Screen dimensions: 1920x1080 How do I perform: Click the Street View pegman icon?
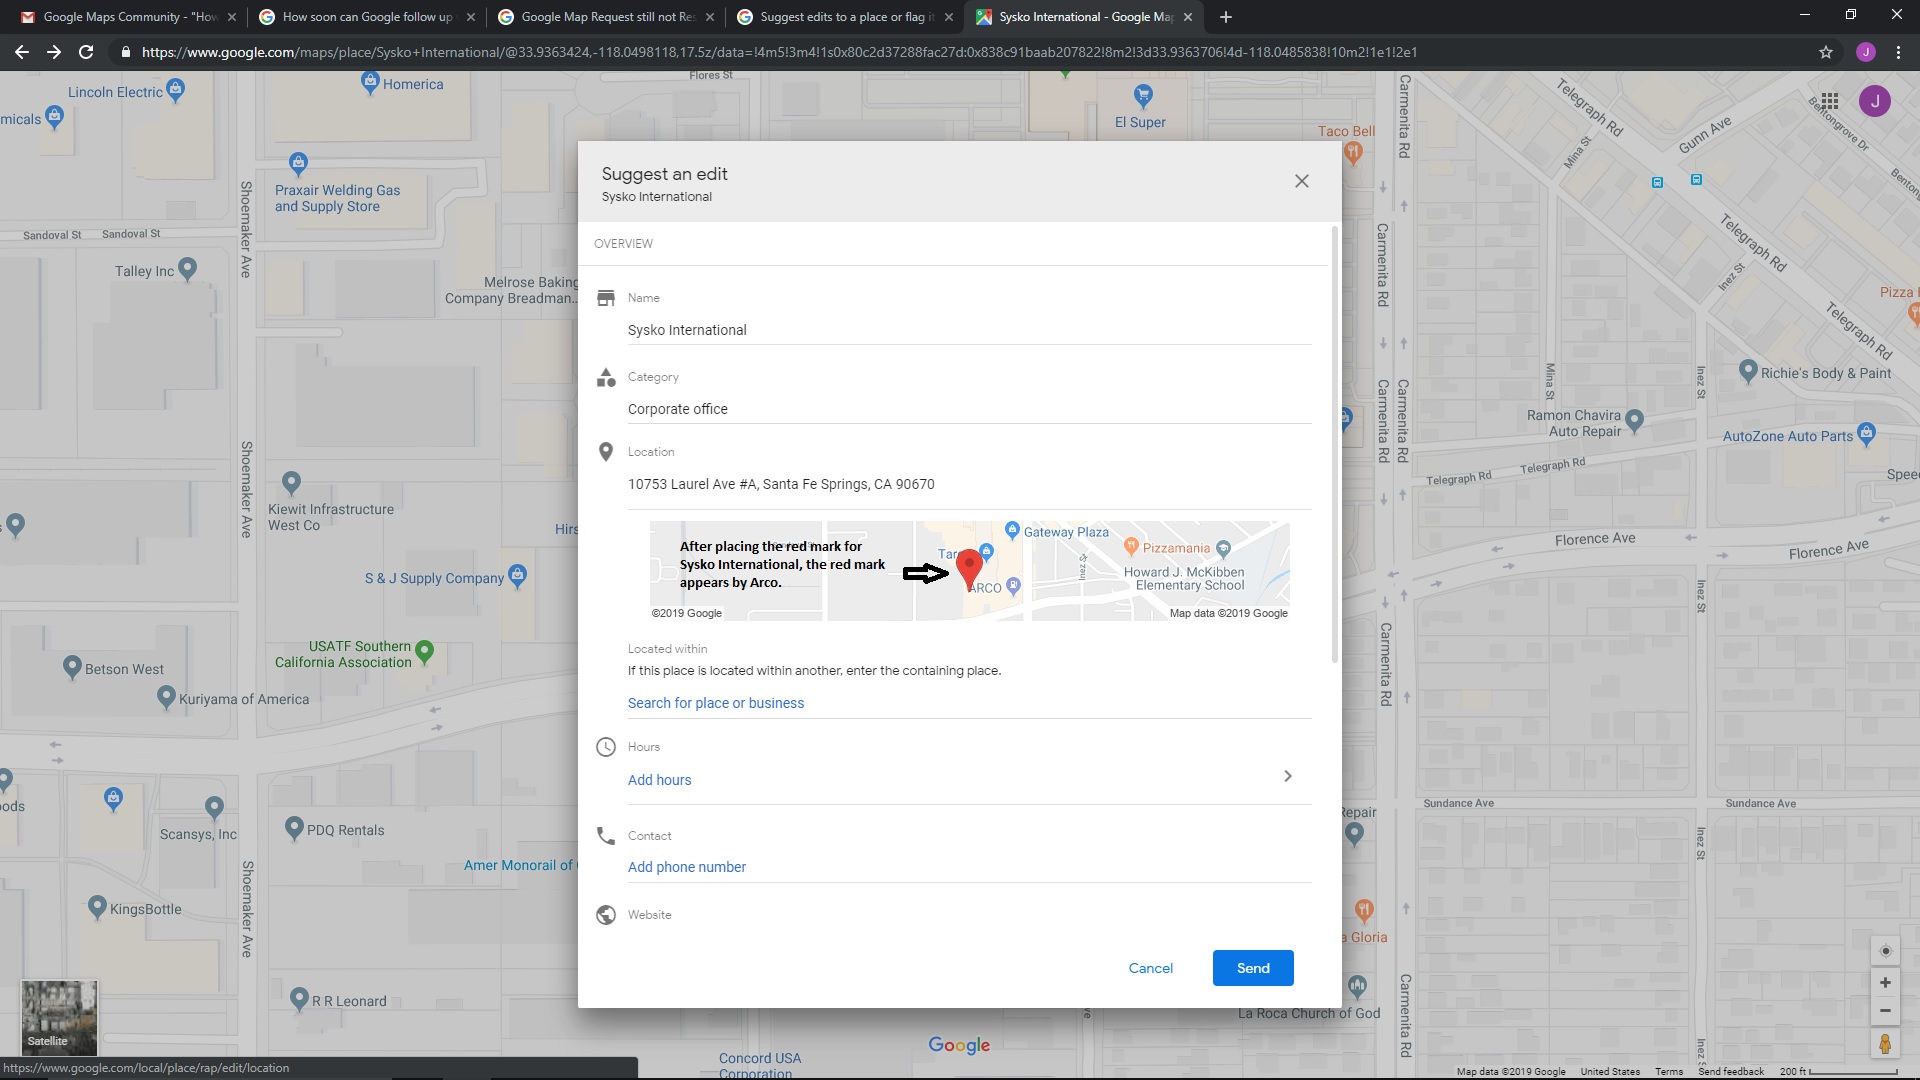tap(1884, 1044)
